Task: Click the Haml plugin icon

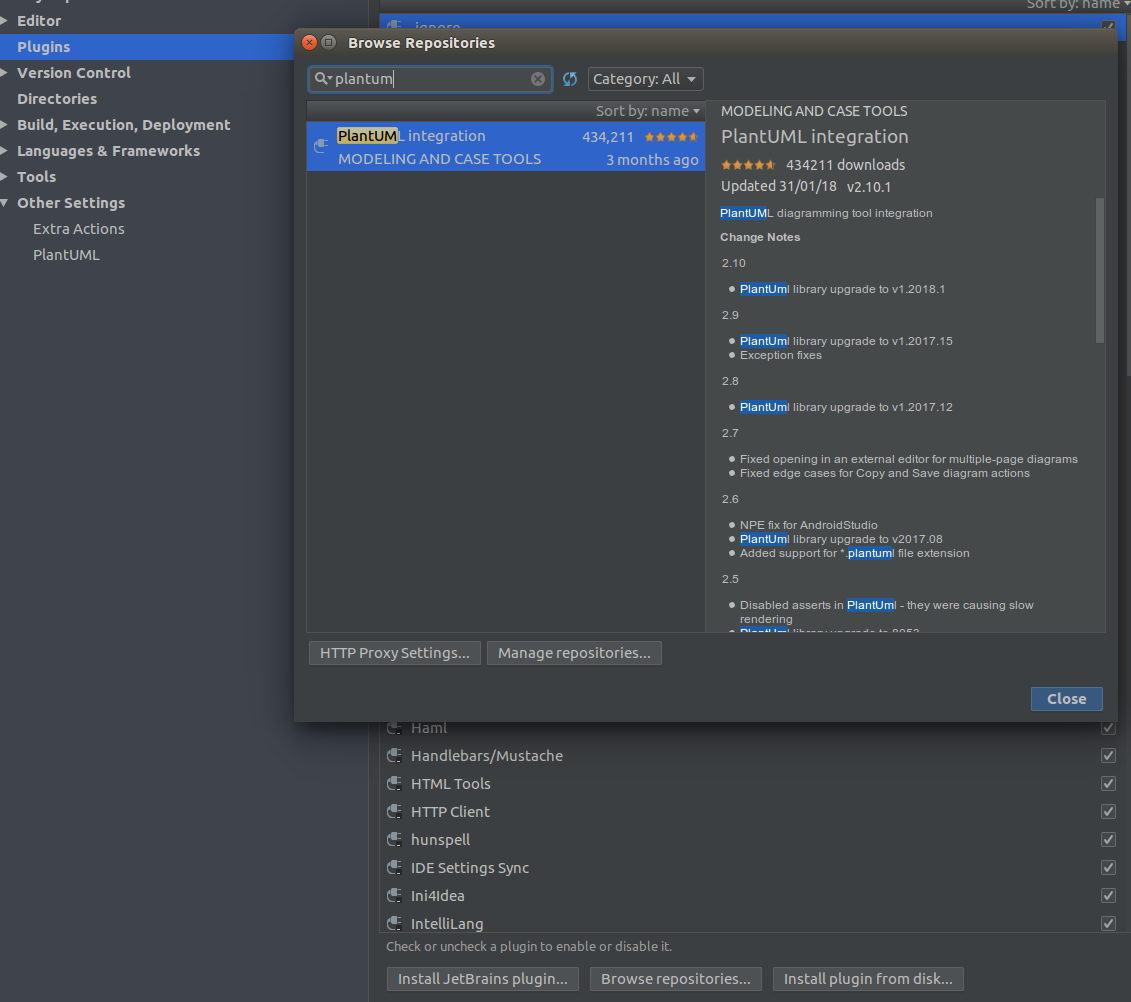Action: [x=394, y=727]
